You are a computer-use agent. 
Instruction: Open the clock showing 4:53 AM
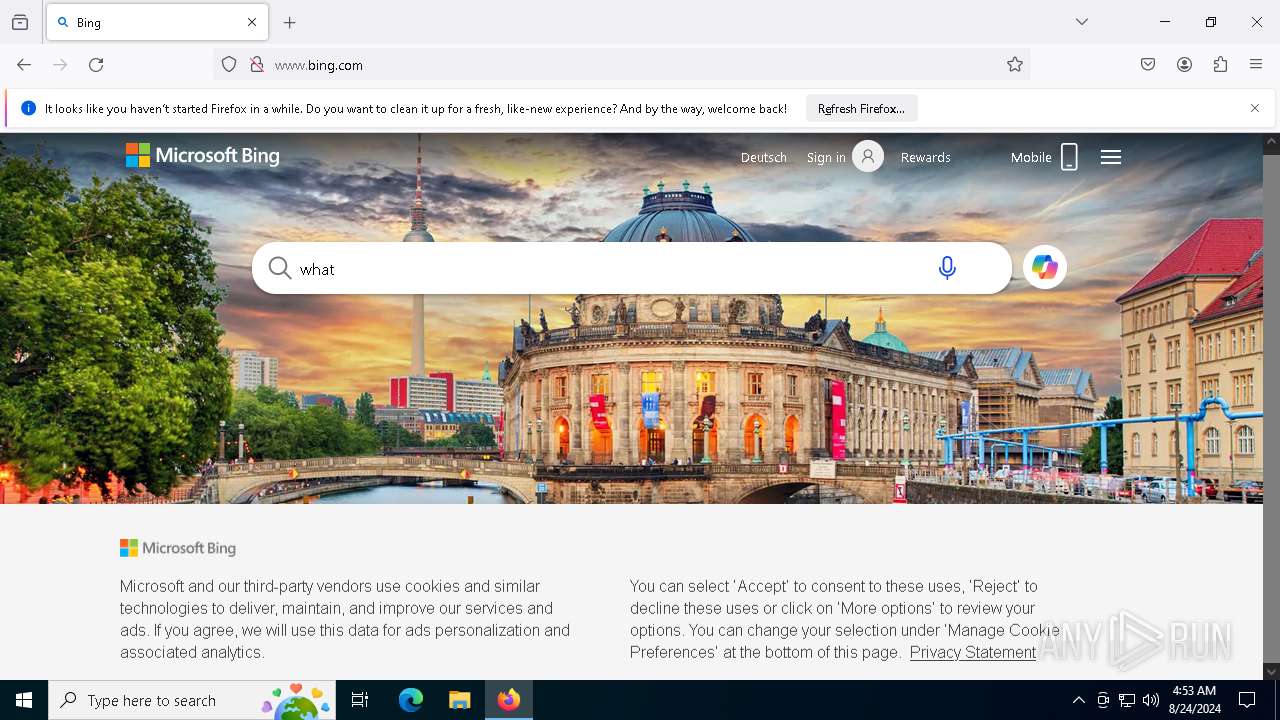point(1194,700)
